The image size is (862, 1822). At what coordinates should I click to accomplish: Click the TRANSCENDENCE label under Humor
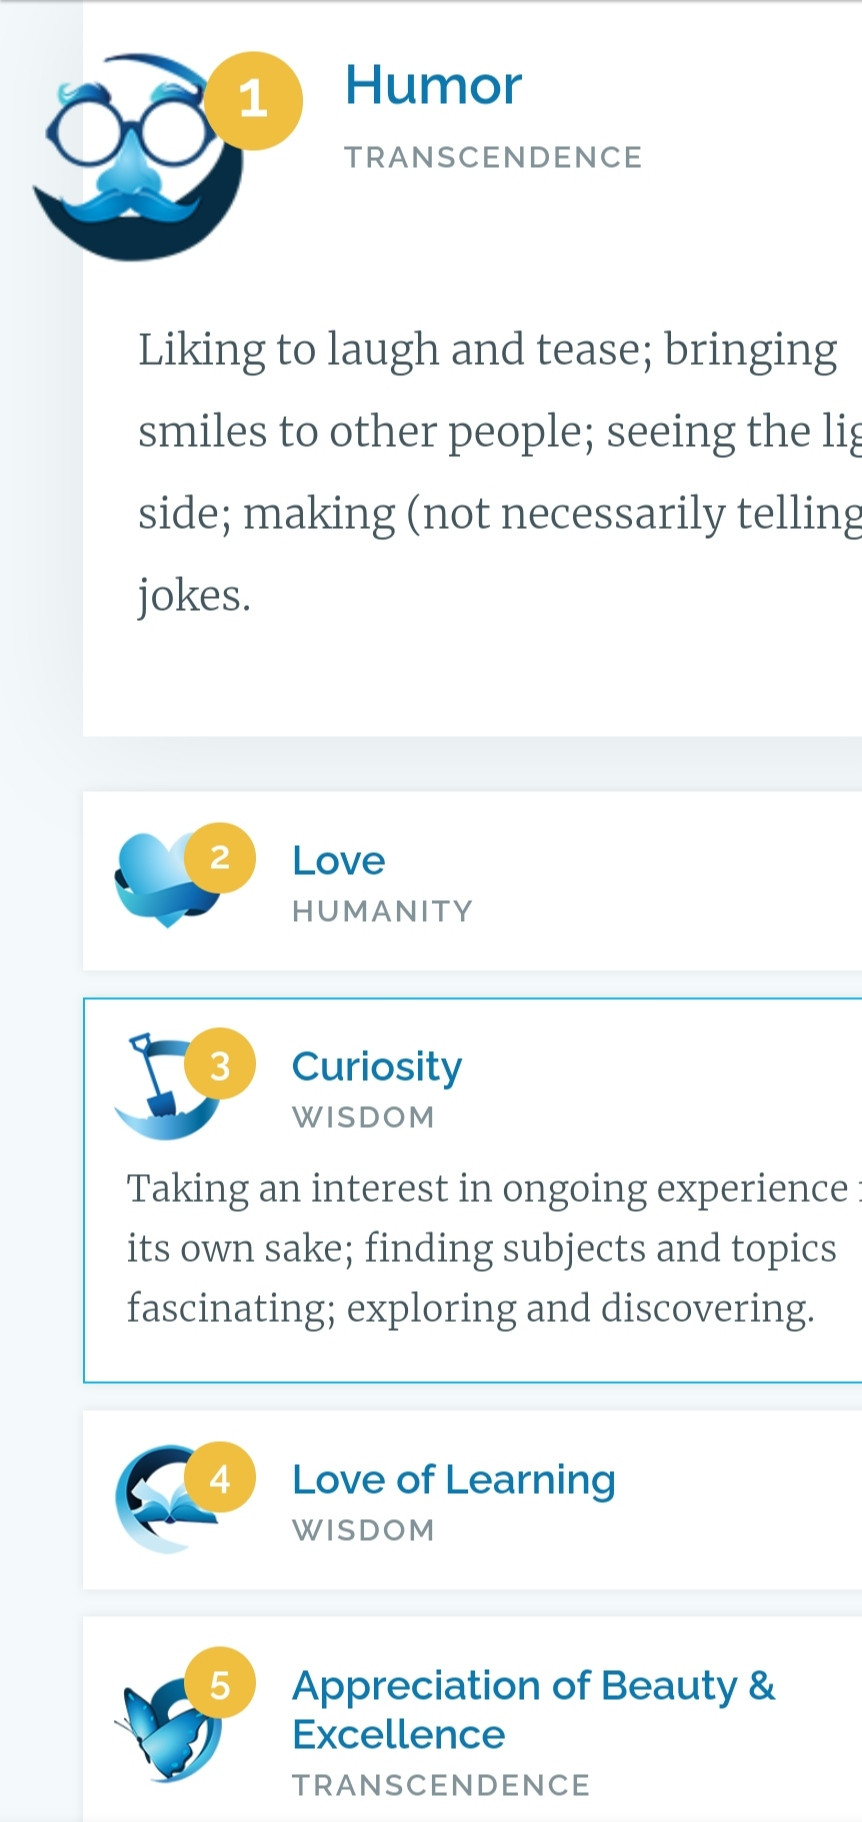(493, 158)
